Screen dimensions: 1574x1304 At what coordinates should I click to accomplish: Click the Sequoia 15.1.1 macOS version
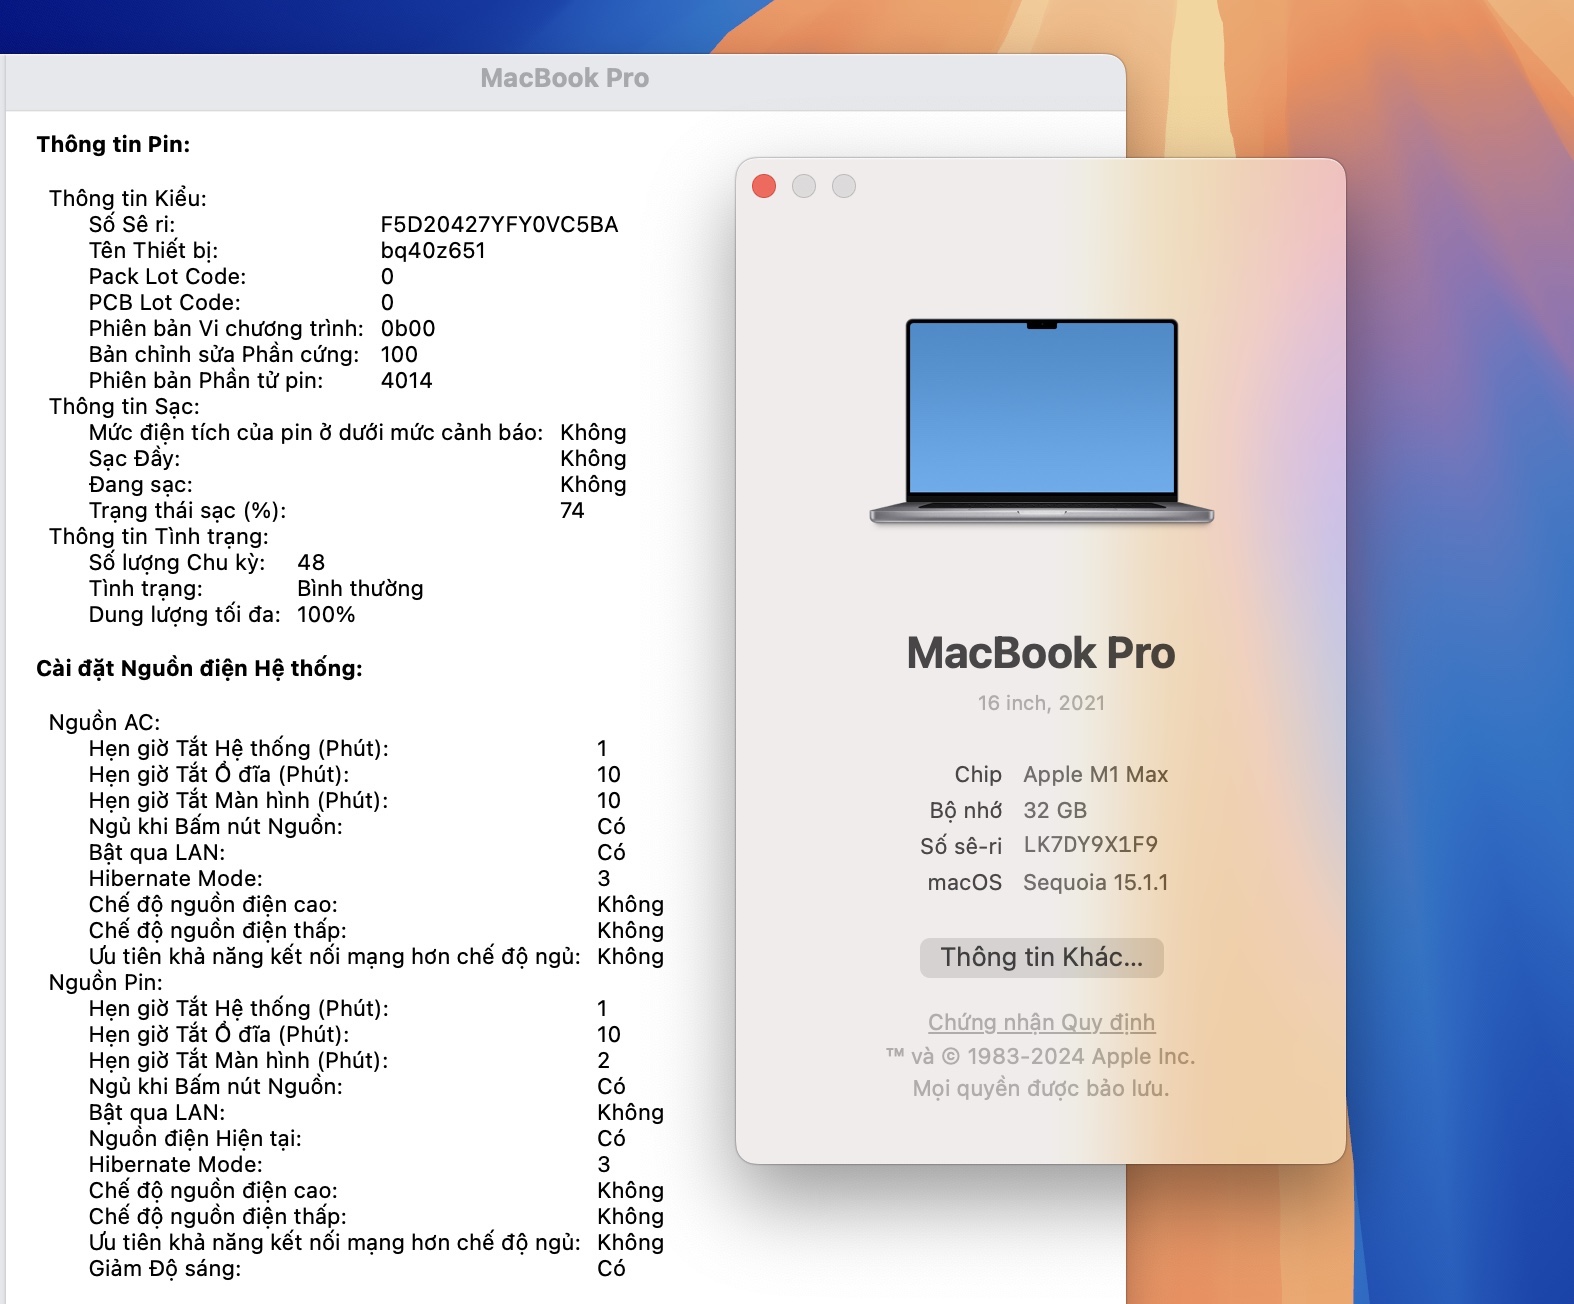[1095, 882]
